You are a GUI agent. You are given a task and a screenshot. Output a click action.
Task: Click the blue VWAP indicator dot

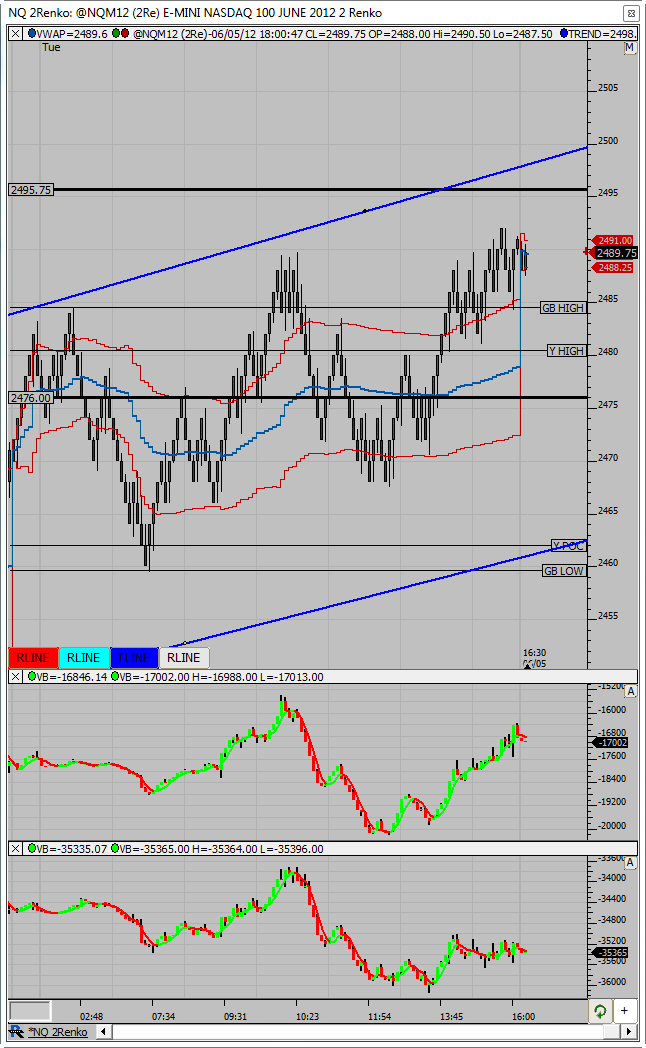(31, 33)
